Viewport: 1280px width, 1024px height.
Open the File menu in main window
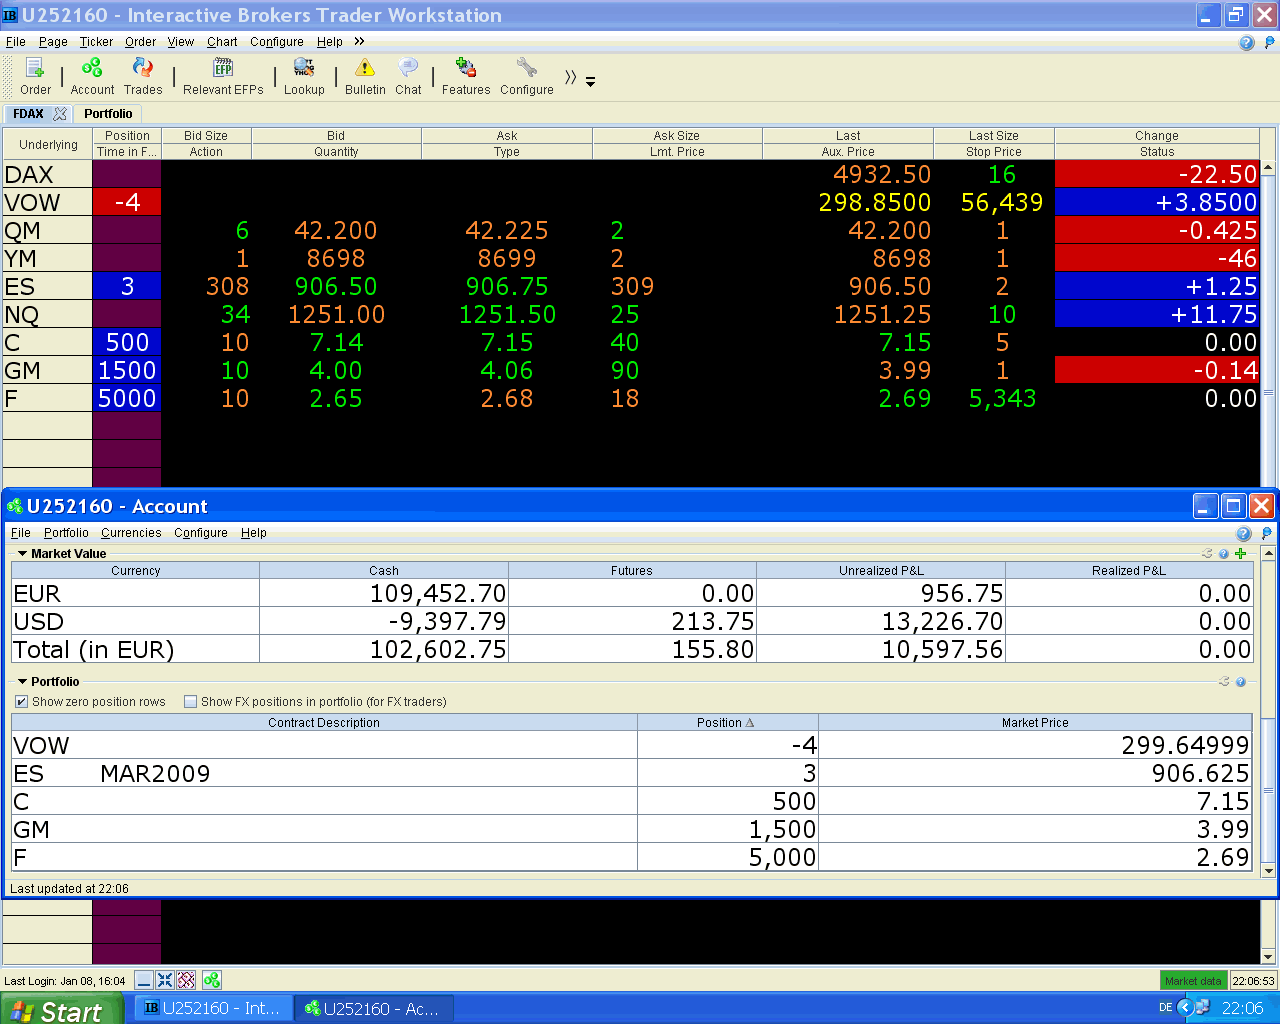(16, 42)
